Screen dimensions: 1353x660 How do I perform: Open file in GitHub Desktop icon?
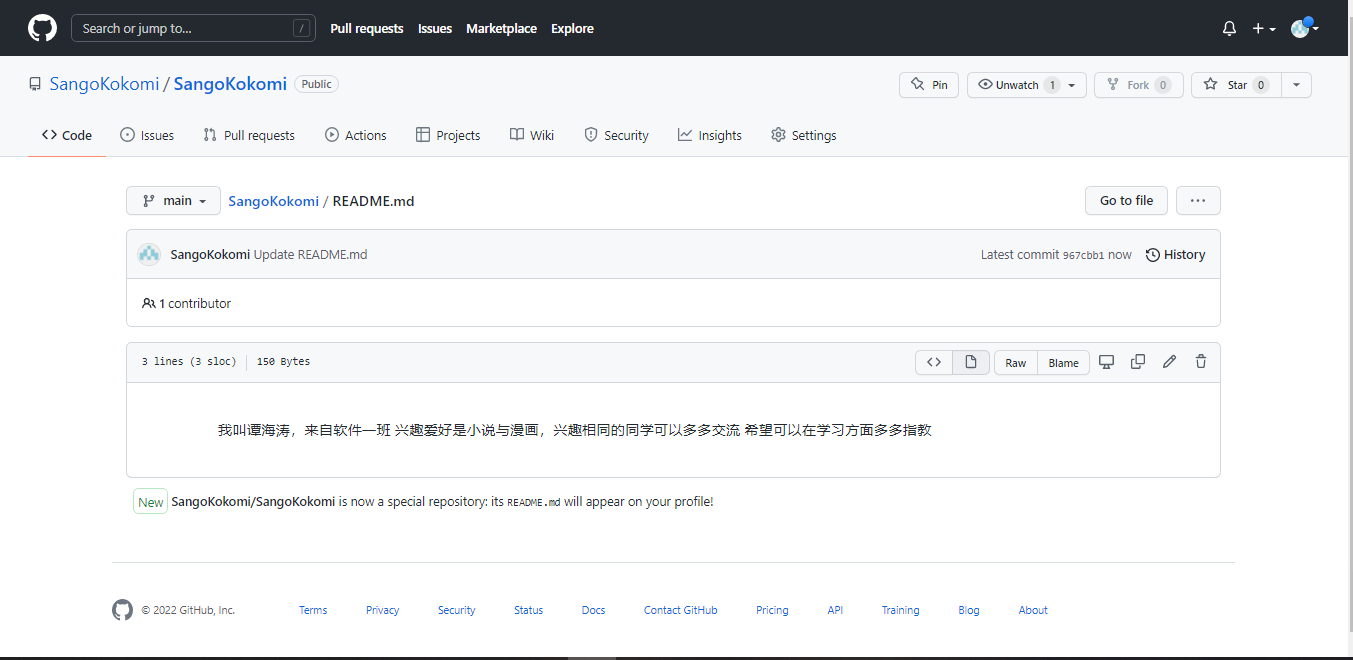(x=1106, y=362)
